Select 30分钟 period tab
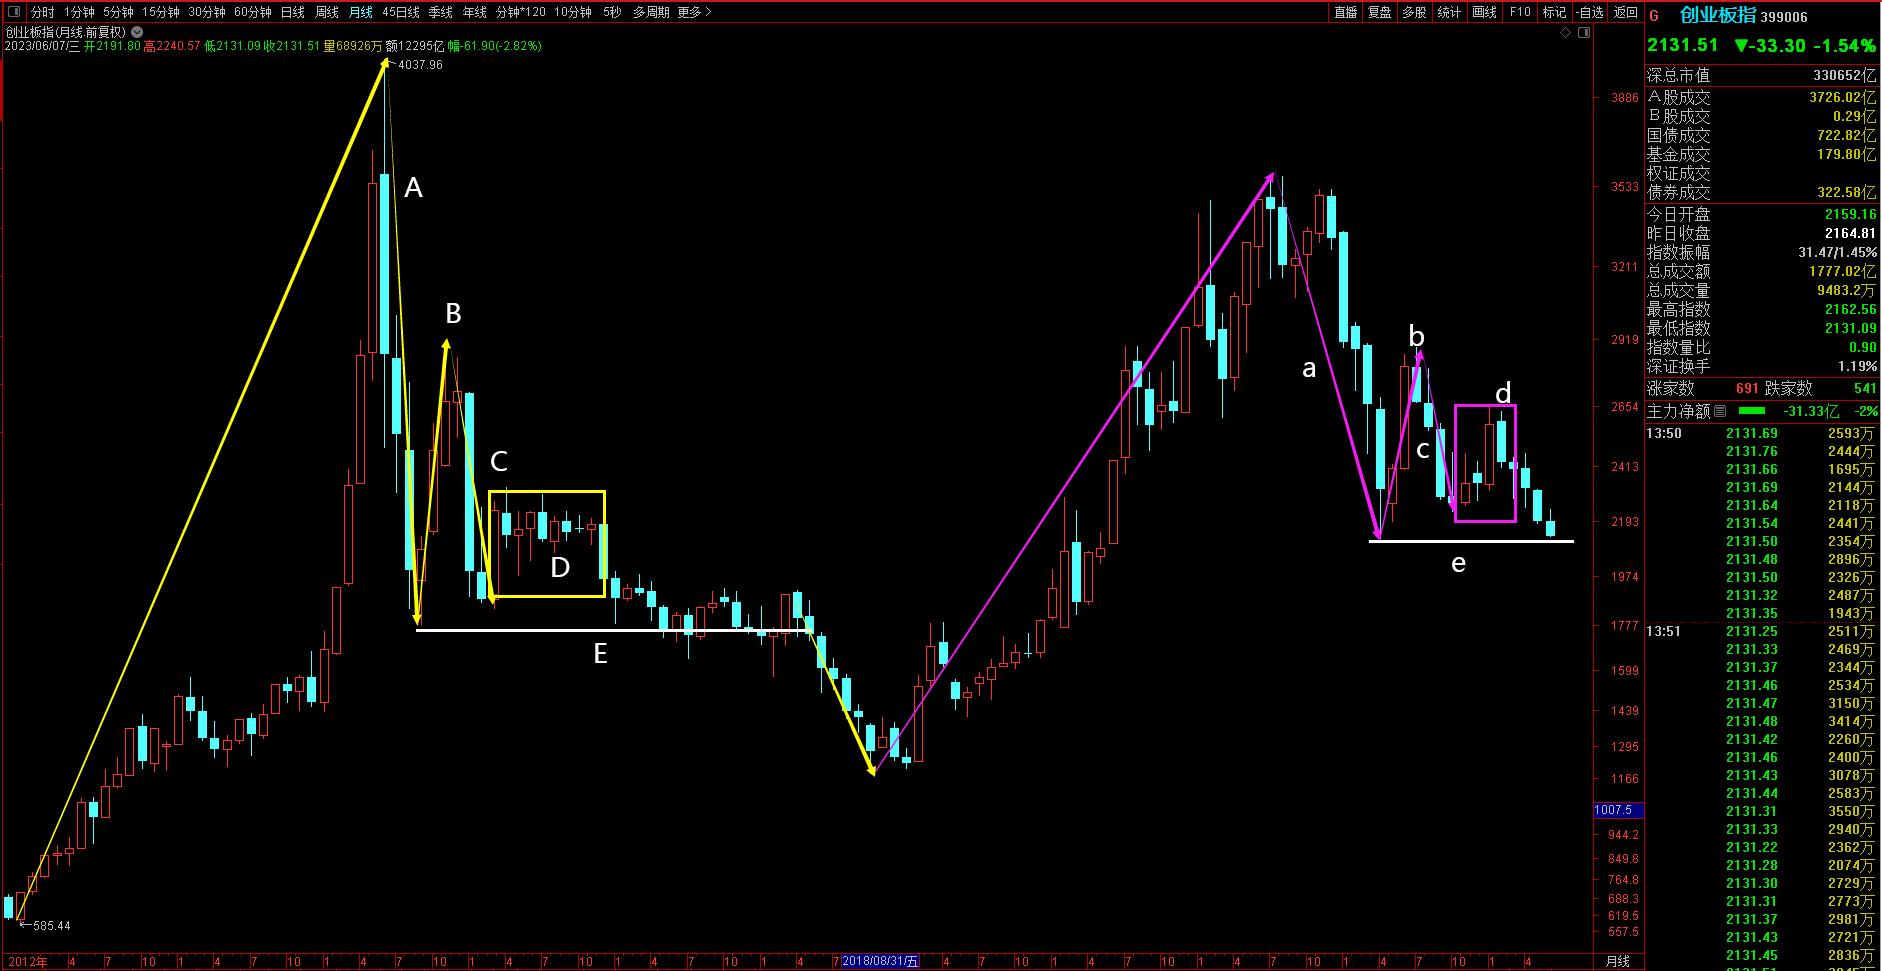This screenshot has height=971, width=1882. click(207, 12)
